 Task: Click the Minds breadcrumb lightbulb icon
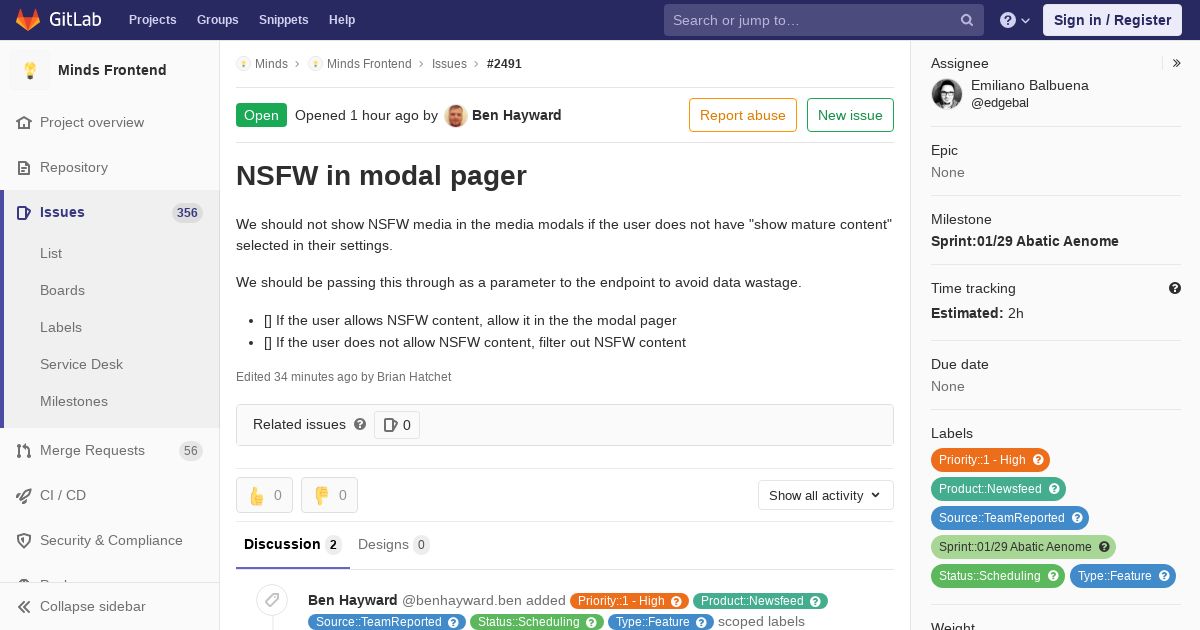(243, 64)
